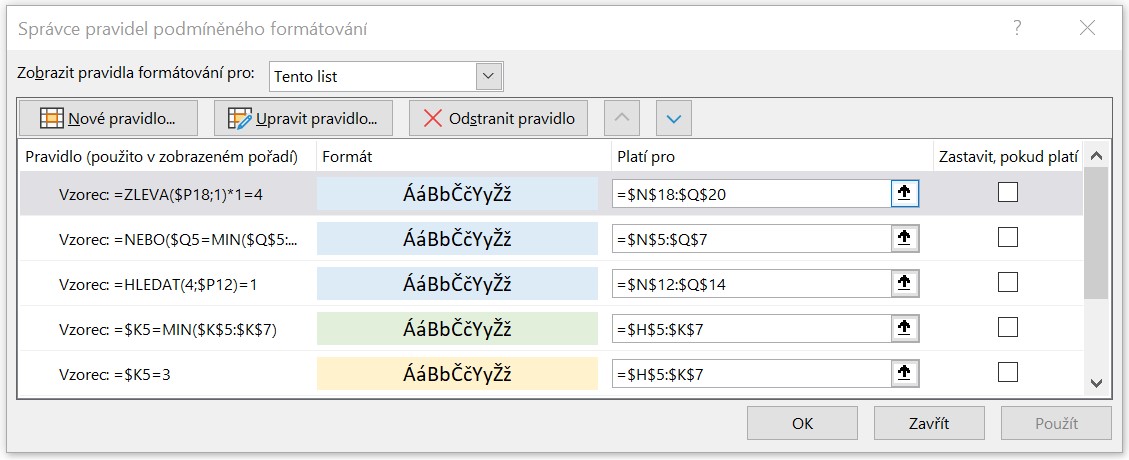Image resolution: width=1129 pixels, height=460 pixels.
Task: Click the collapse range icon for =$N$18:$Q$20
Action: point(905,194)
